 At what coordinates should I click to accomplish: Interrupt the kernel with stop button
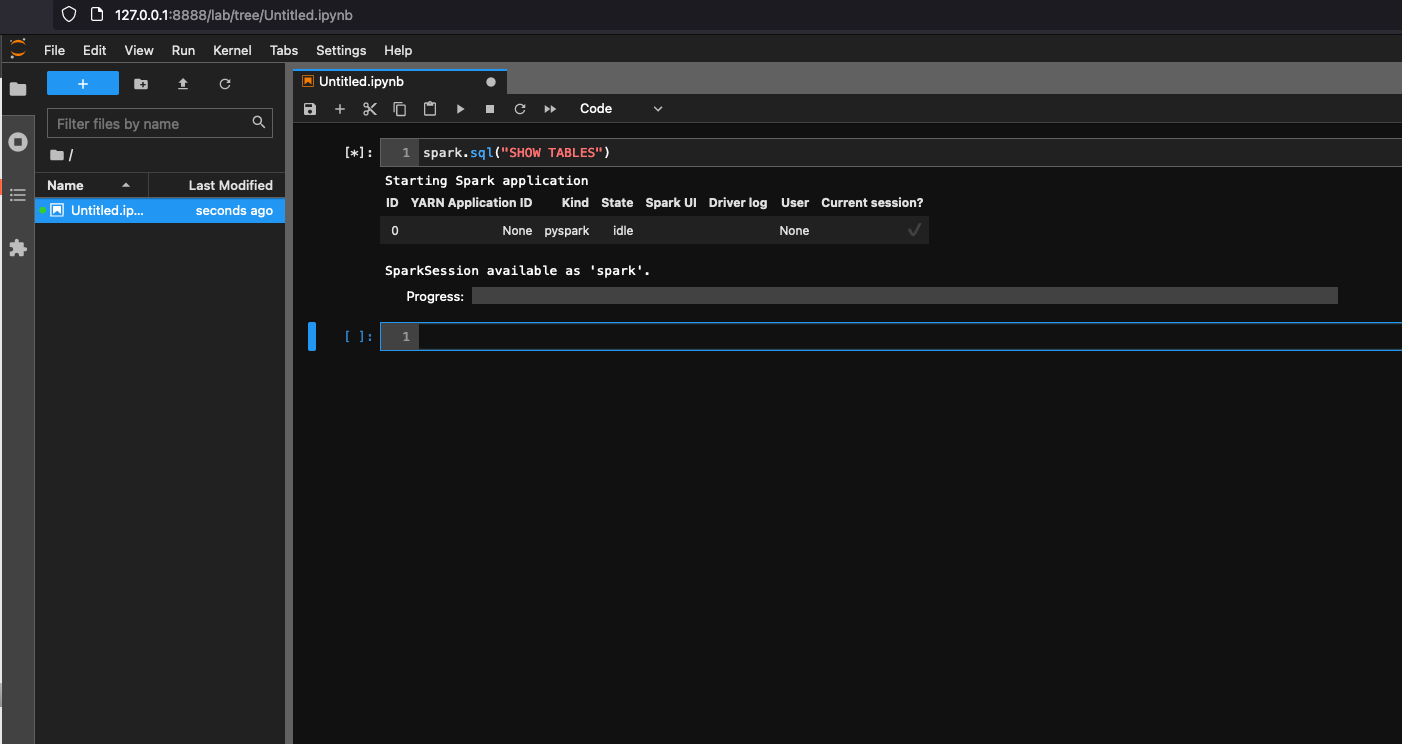point(490,109)
